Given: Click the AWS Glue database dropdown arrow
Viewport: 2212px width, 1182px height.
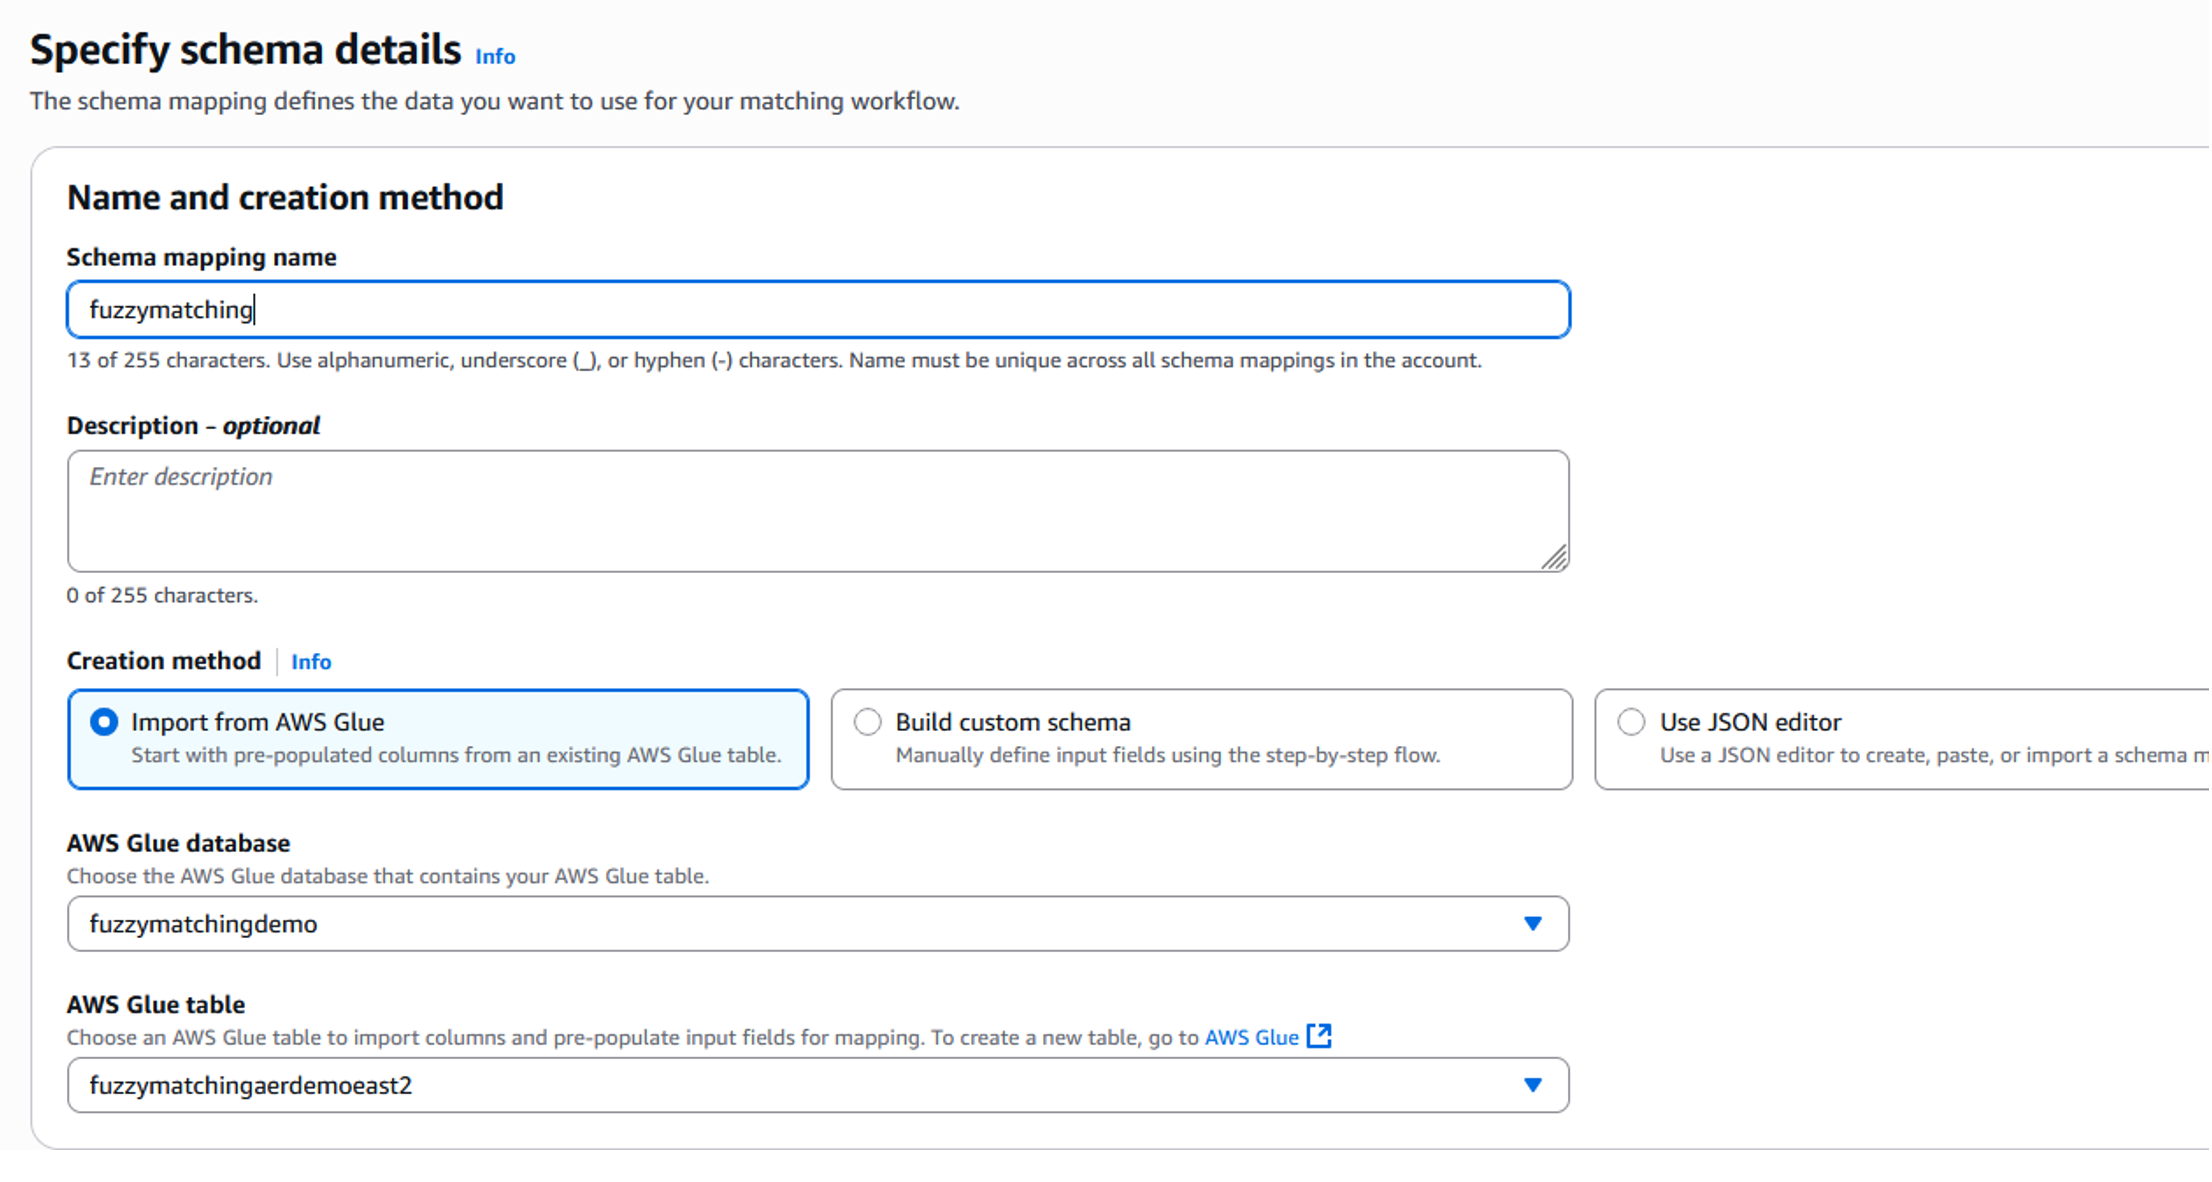Looking at the screenshot, I should [1532, 924].
